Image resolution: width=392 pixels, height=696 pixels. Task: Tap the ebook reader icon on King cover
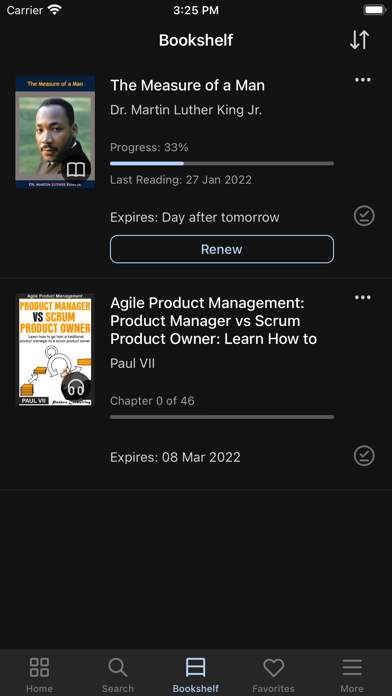pyautogui.click(x=76, y=169)
